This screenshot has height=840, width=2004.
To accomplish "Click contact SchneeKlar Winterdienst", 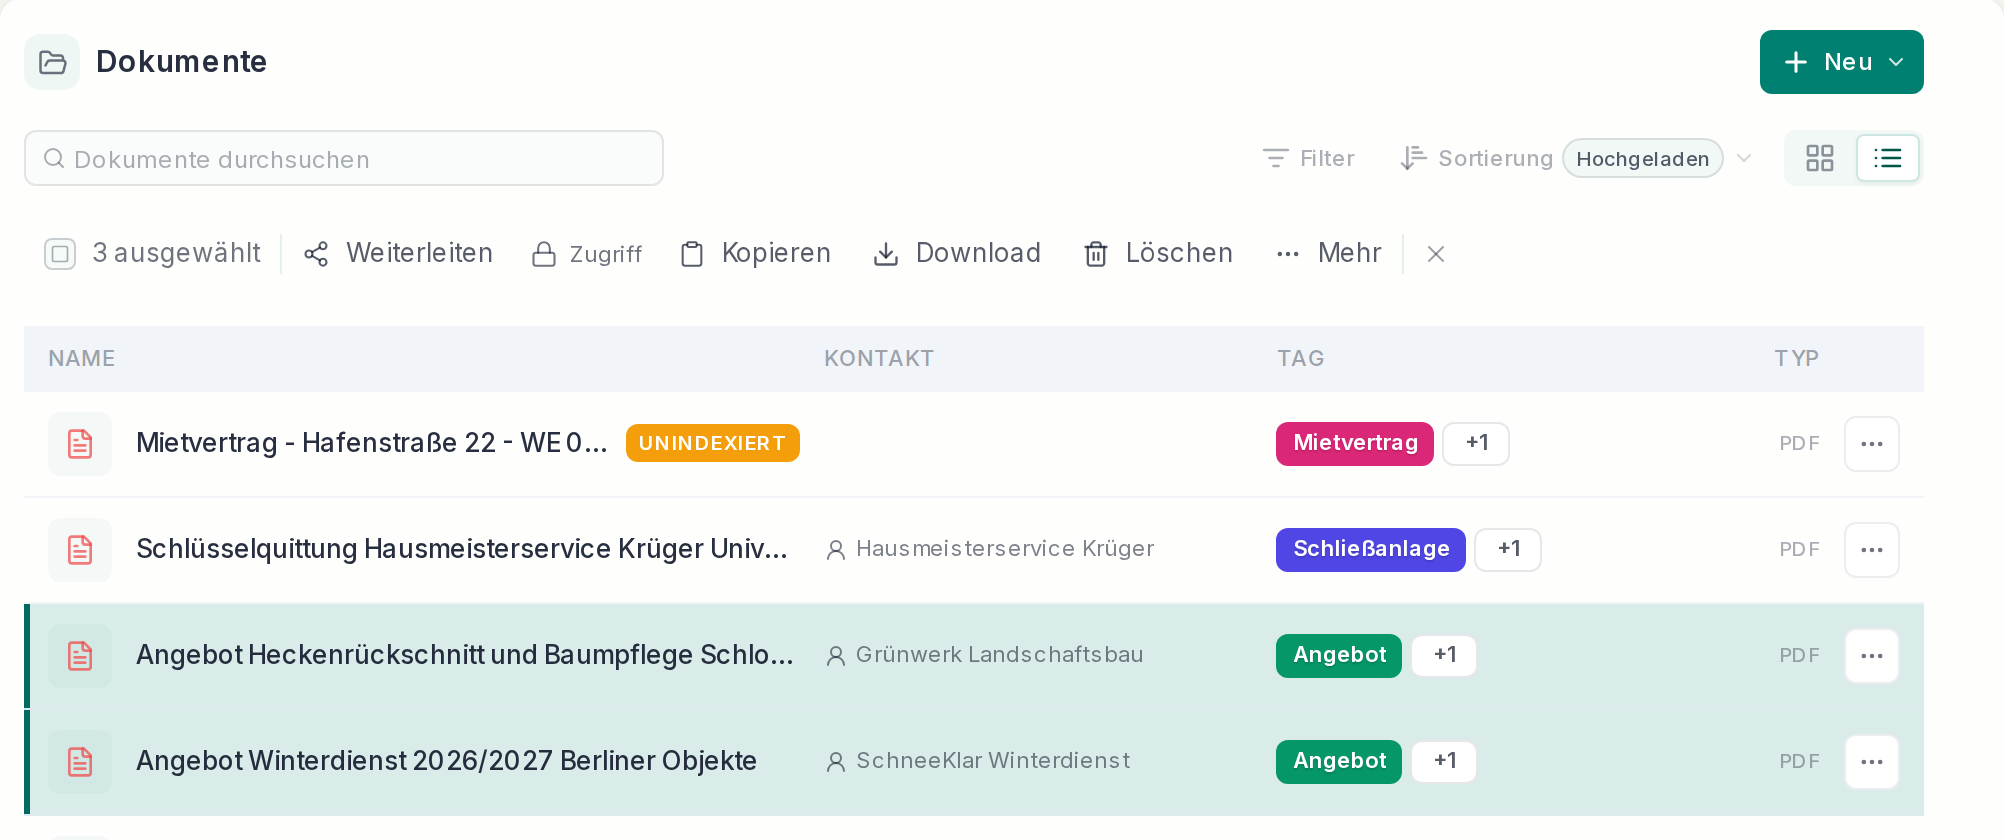I will (x=978, y=761).
